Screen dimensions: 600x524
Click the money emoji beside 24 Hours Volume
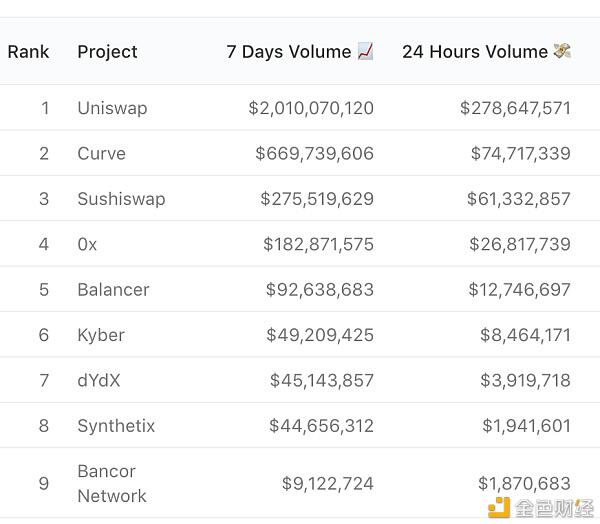pyautogui.click(x=562, y=51)
